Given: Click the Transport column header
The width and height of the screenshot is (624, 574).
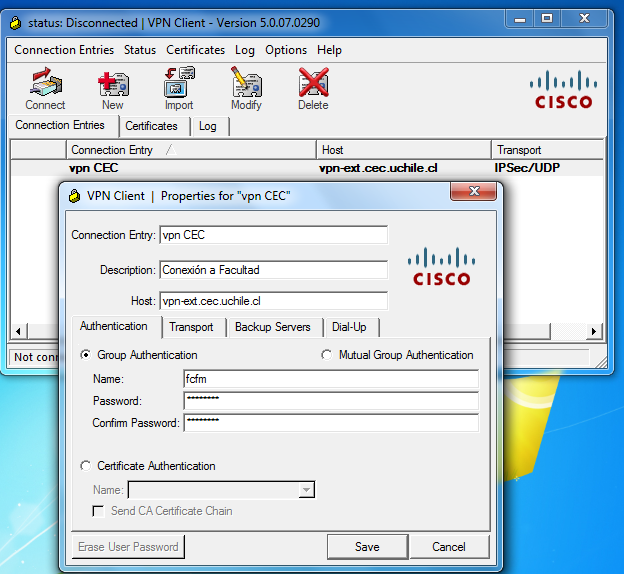Looking at the screenshot, I should [548, 150].
